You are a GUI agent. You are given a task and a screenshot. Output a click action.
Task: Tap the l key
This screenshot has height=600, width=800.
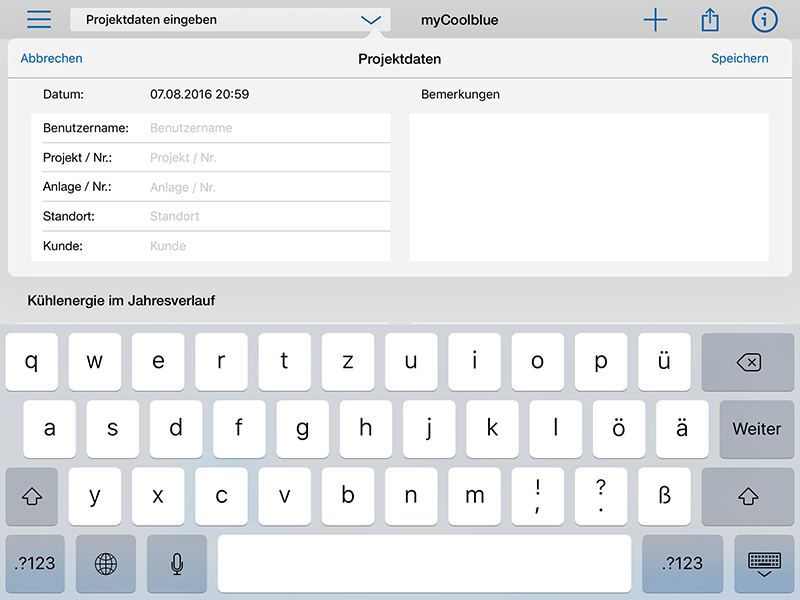[x=556, y=429]
